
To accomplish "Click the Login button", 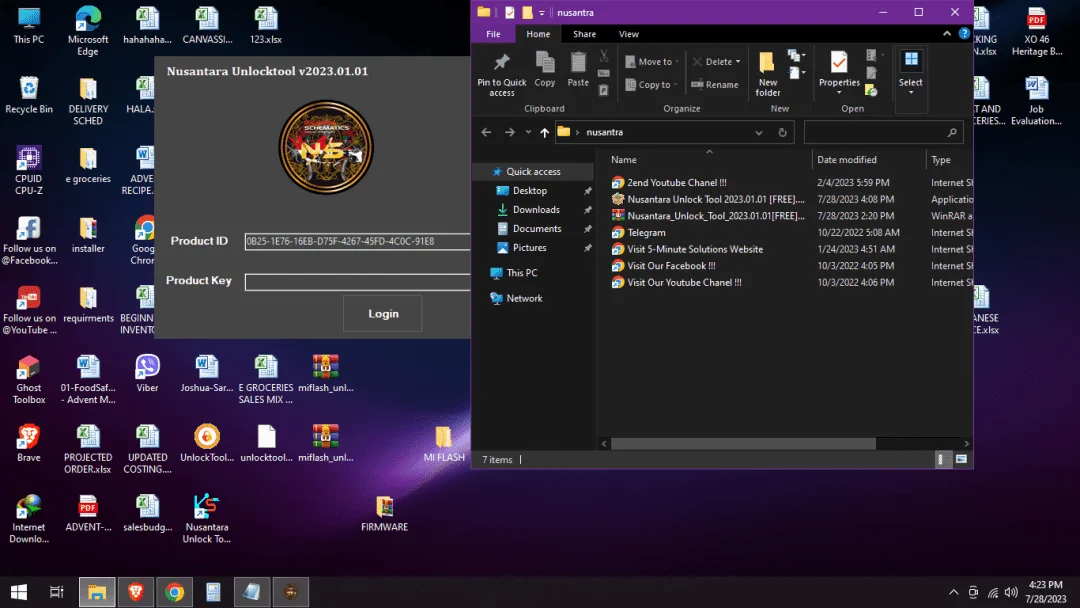I will coord(383,314).
